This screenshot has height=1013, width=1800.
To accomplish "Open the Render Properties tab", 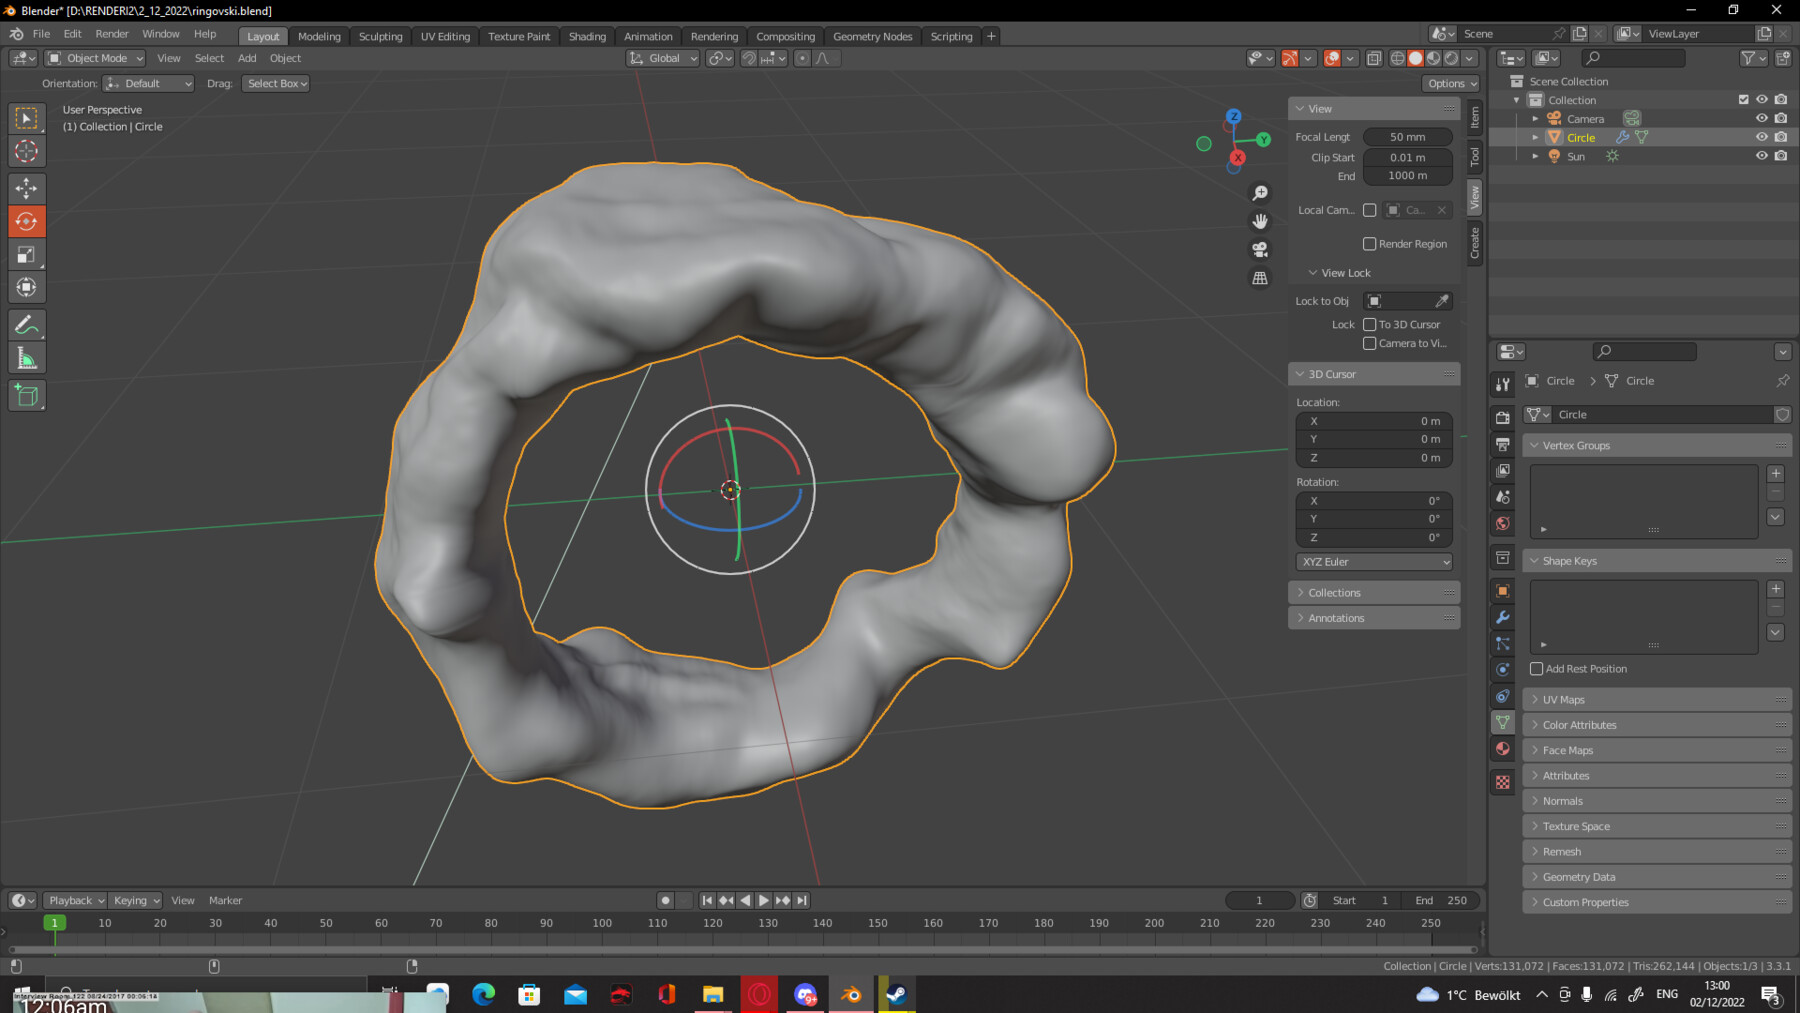I will click(x=1503, y=418).
